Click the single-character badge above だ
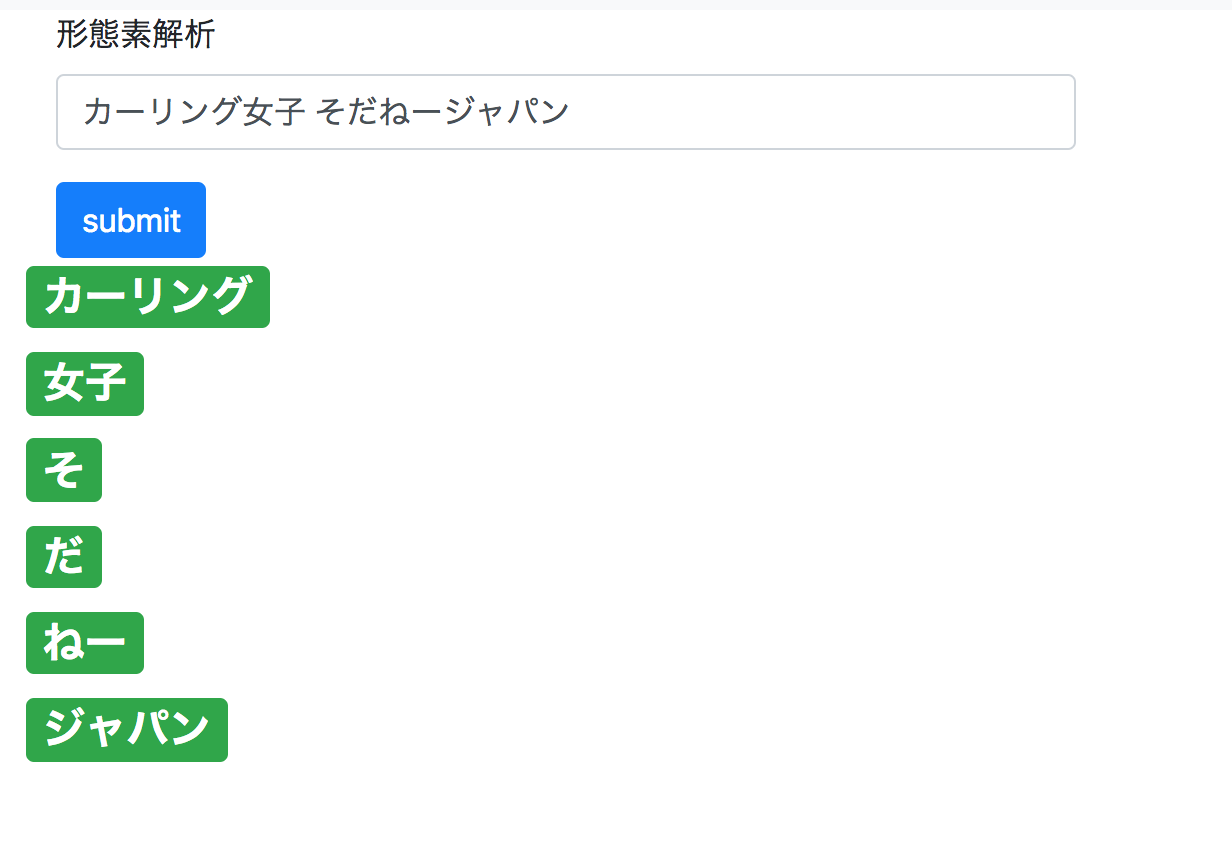Viewport: 1232px width, 842px height. click(64, 470)
